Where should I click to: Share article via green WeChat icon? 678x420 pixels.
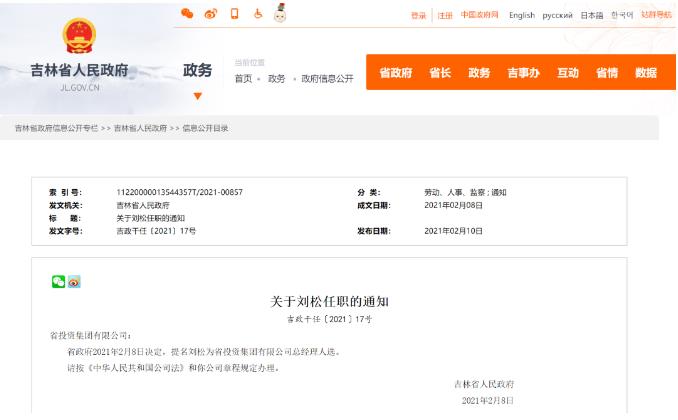58,281
